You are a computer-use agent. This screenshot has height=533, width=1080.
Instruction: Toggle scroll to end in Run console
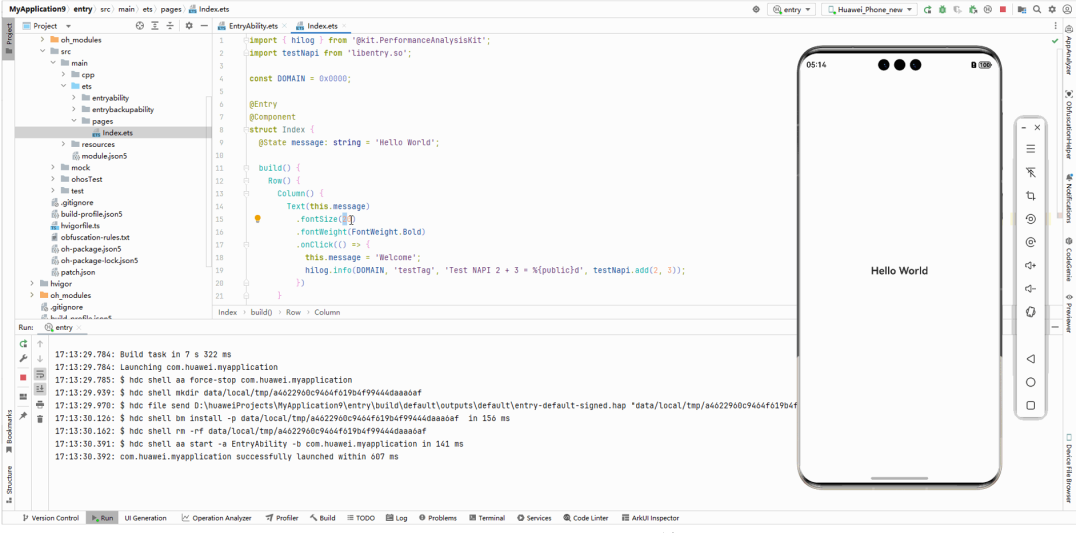[40, 389]
